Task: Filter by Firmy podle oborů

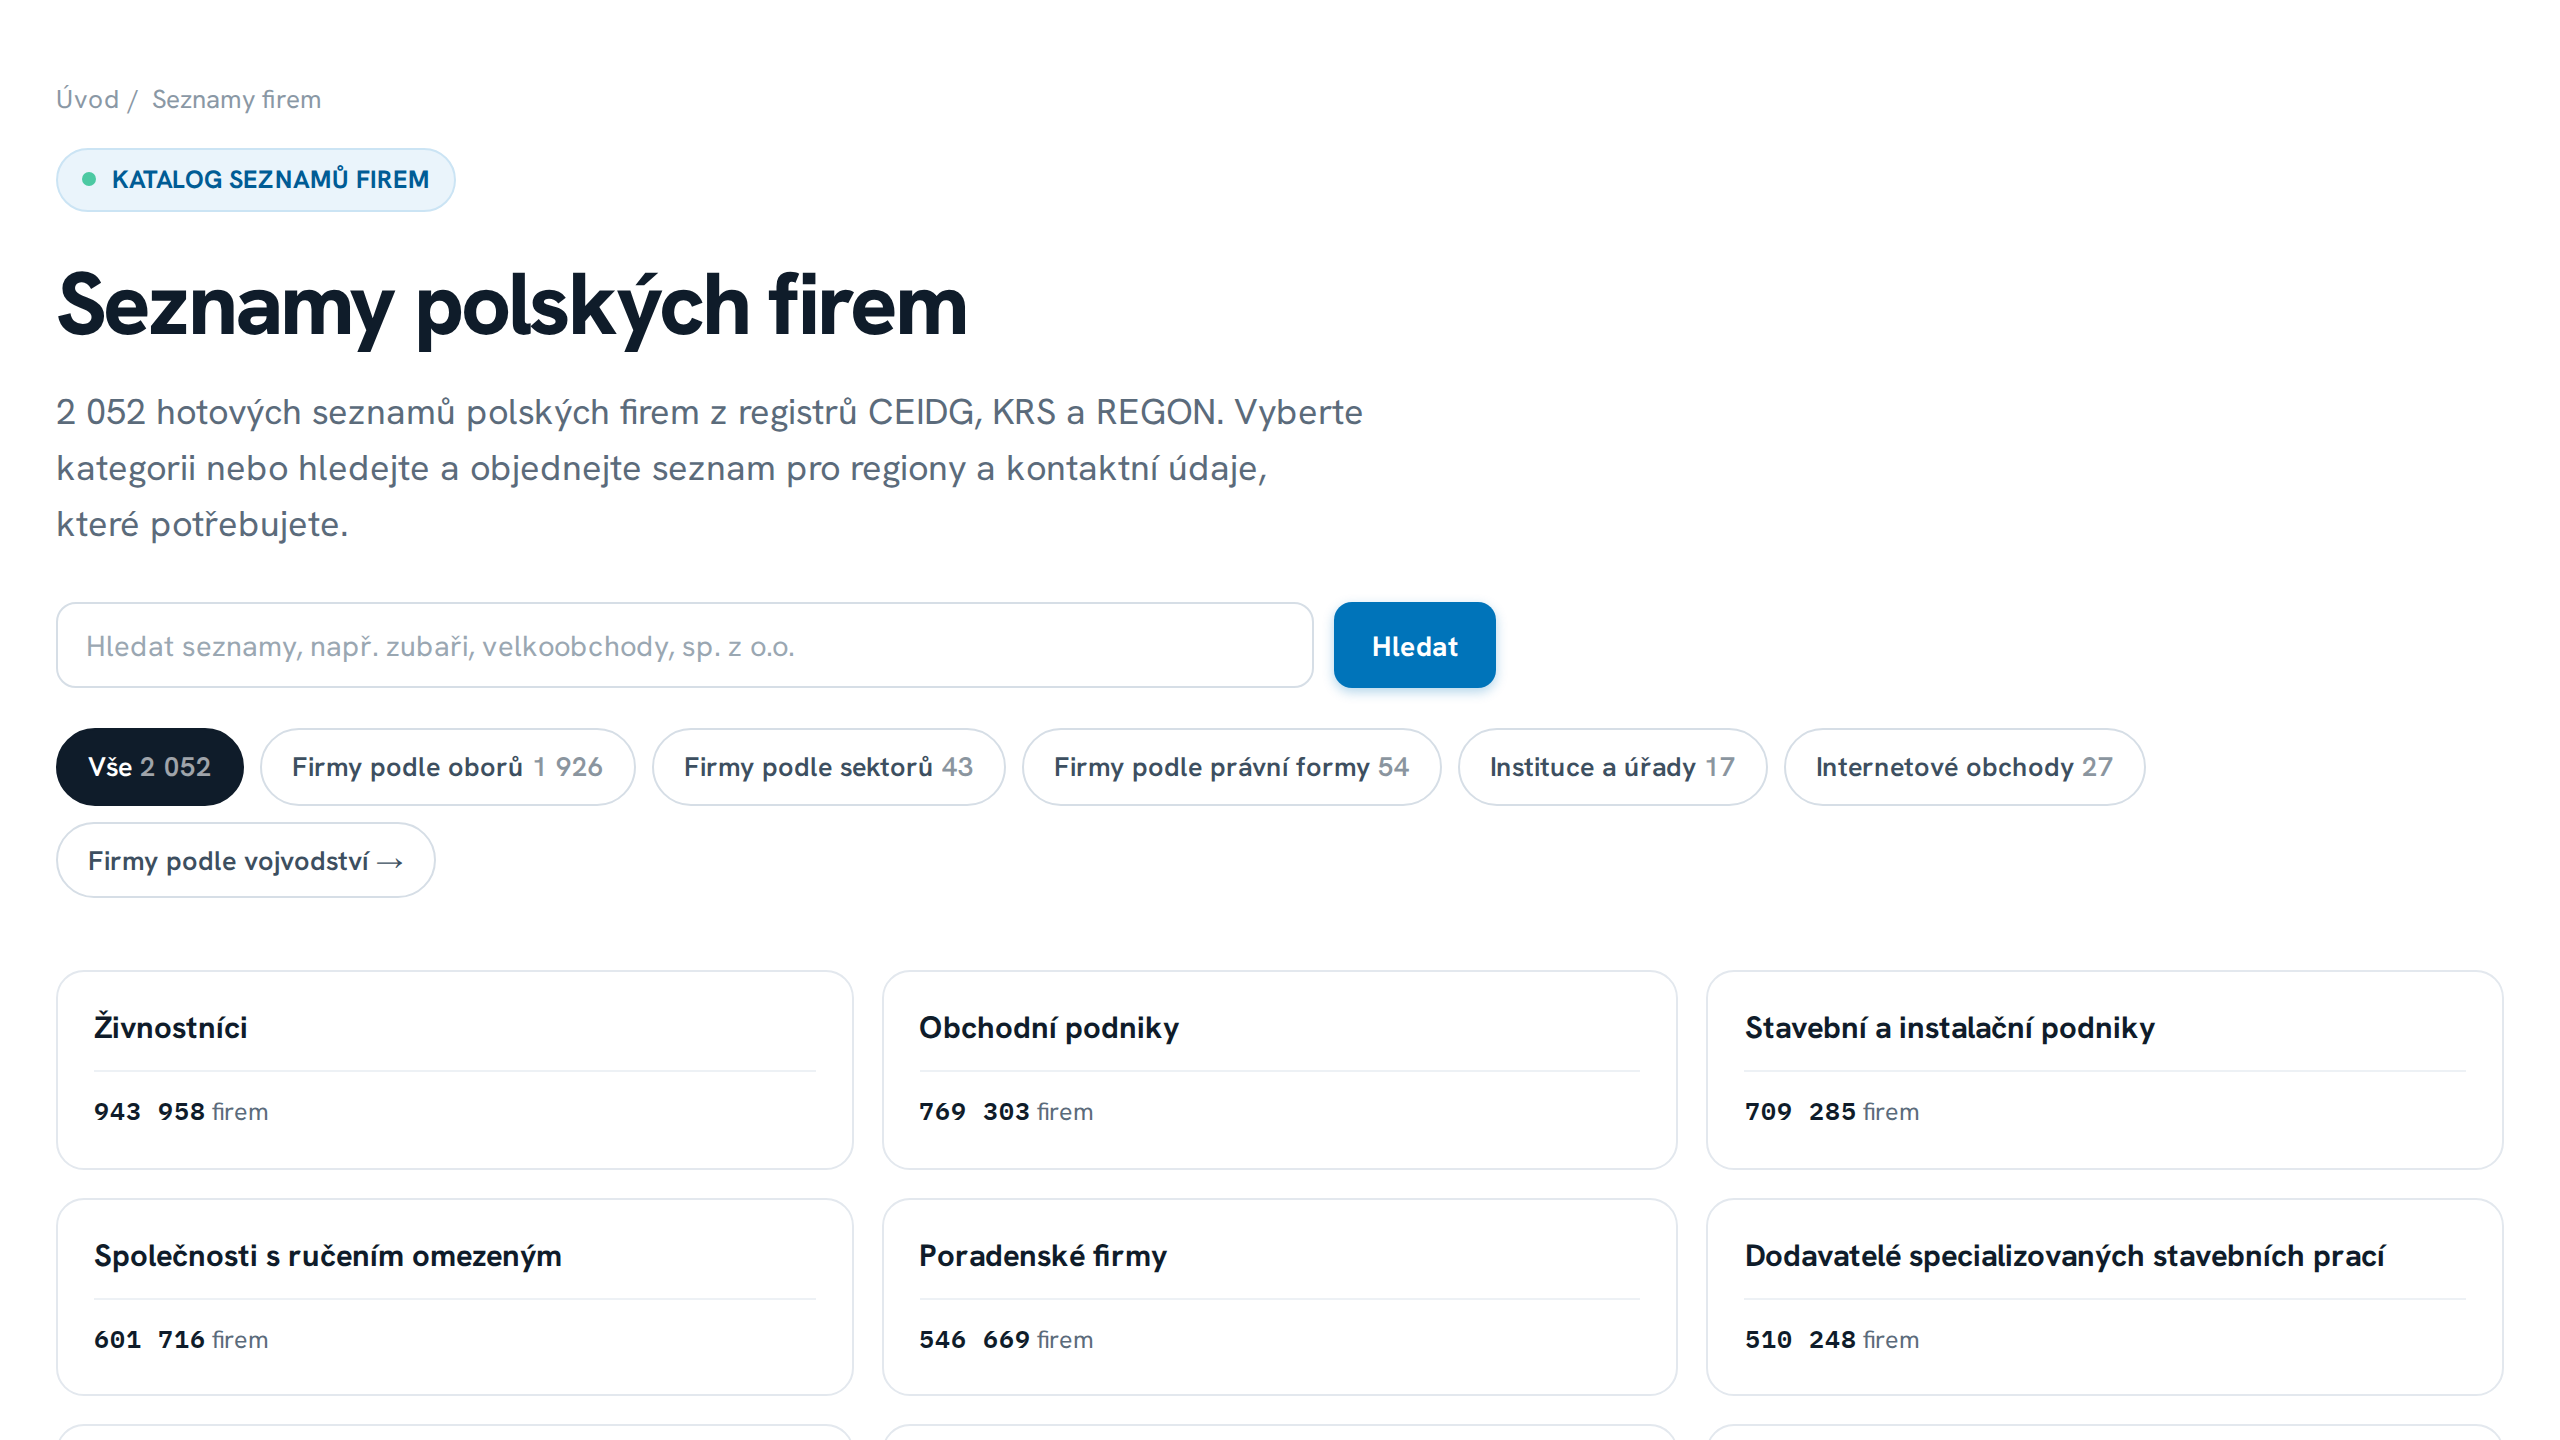Action: point(447,767)
